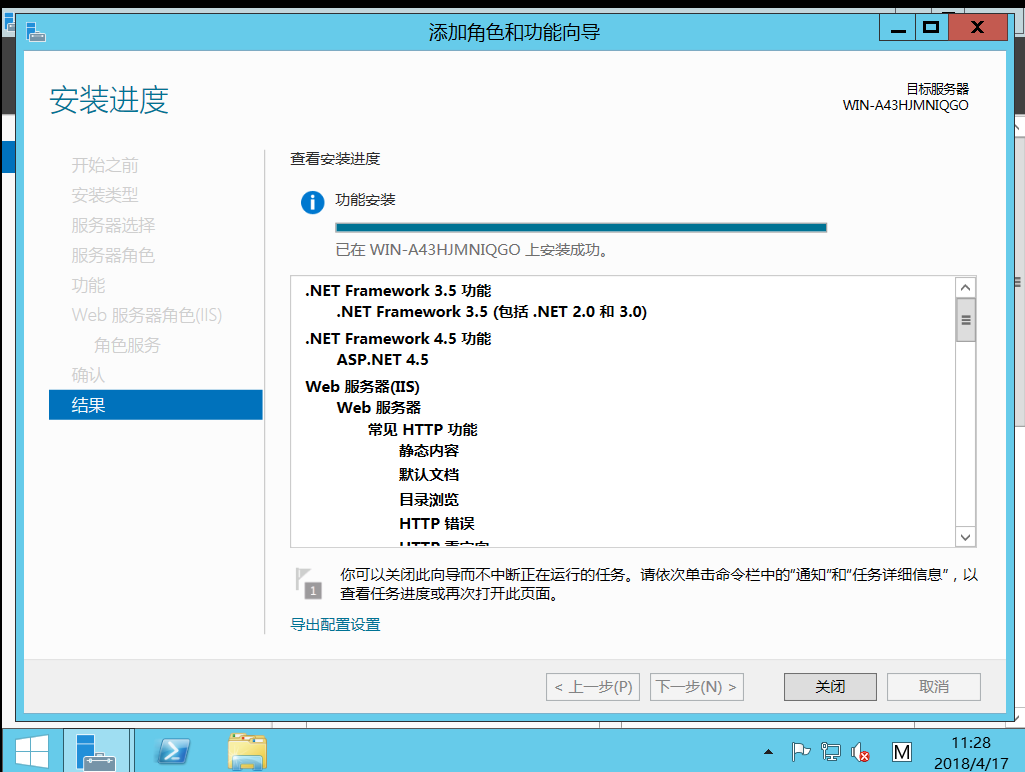The image size is (1025, 772).
Task: Close the wizard with the red X
Action: (977, 28)
